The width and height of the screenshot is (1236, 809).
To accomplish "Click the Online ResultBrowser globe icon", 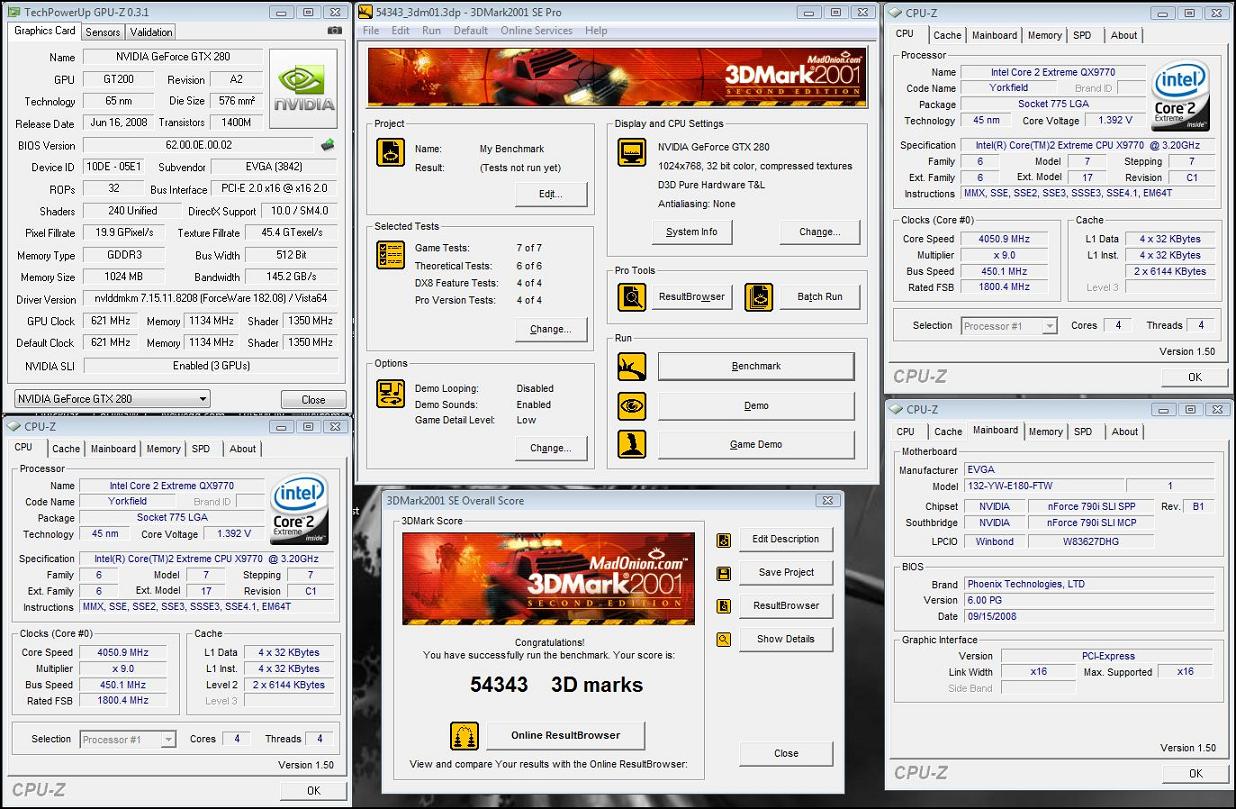I will click(x=464, y=736).
